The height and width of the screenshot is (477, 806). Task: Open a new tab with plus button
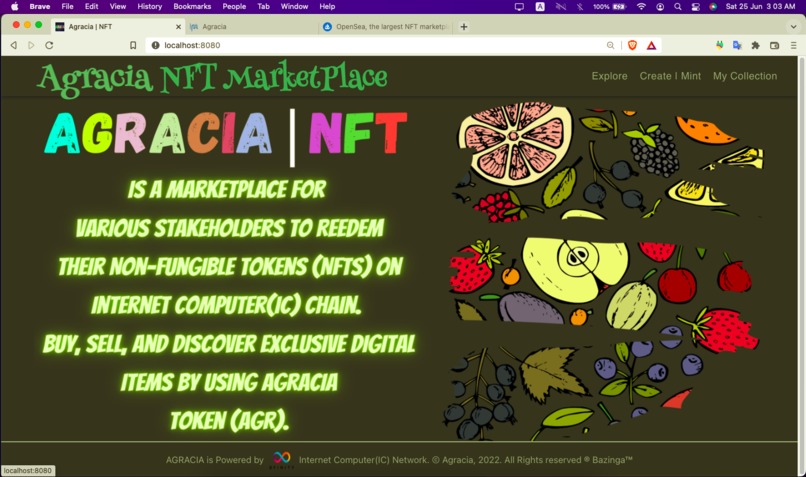(x=464, y=27)
